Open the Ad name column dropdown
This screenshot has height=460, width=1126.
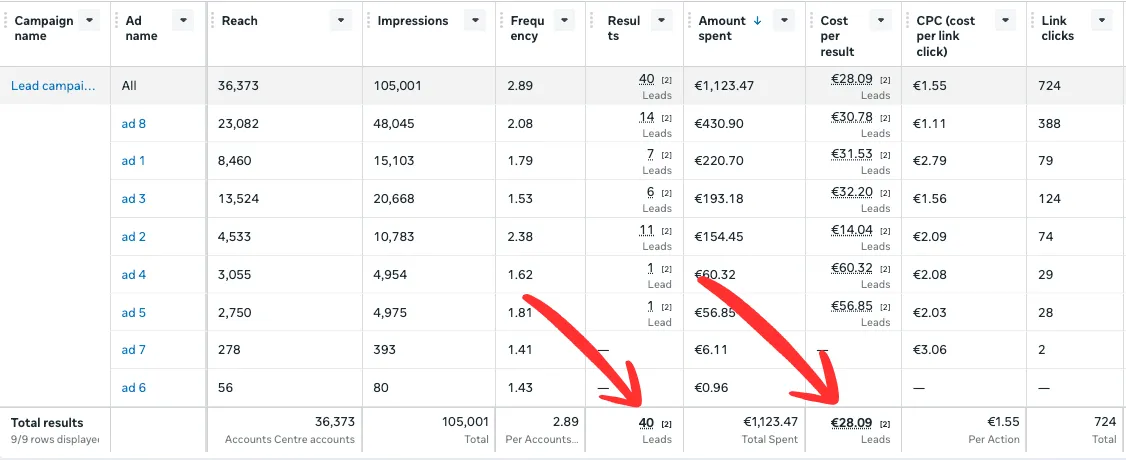(182, 21)
